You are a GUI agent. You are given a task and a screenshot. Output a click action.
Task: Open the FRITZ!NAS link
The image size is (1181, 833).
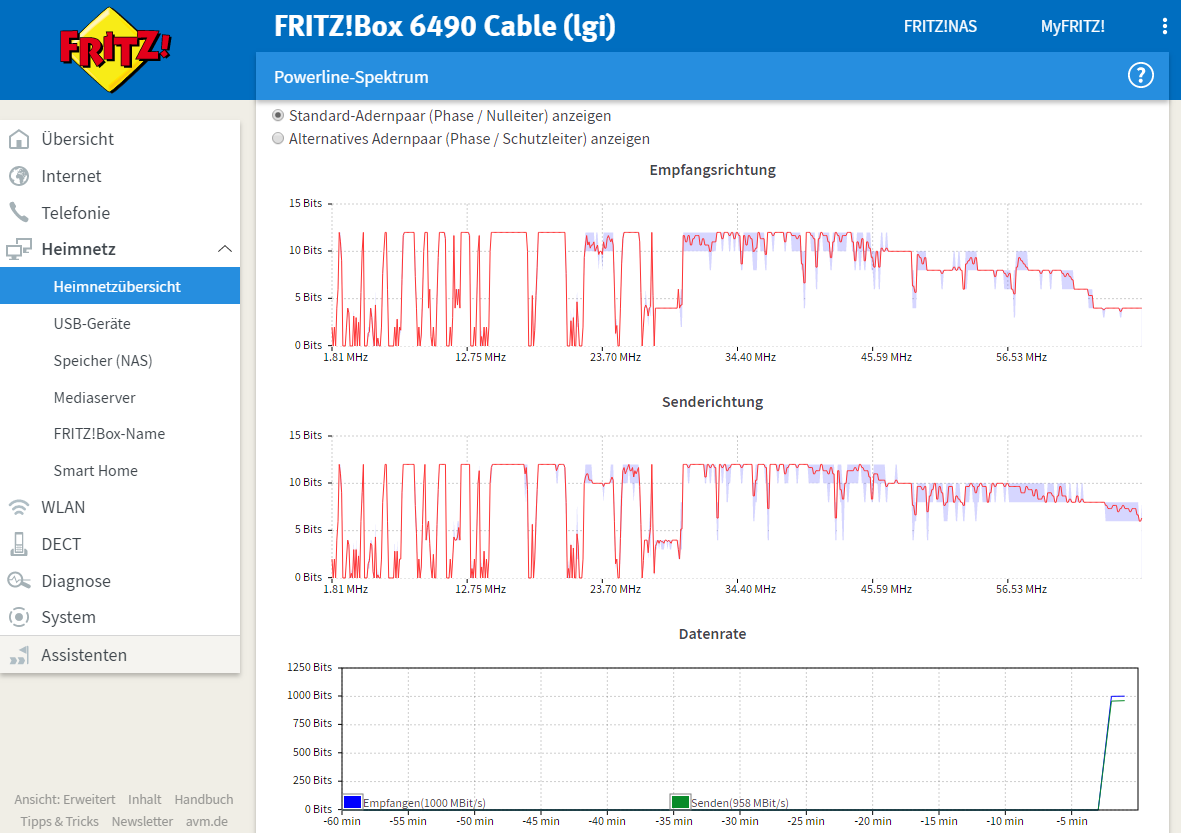coord(940,26)
